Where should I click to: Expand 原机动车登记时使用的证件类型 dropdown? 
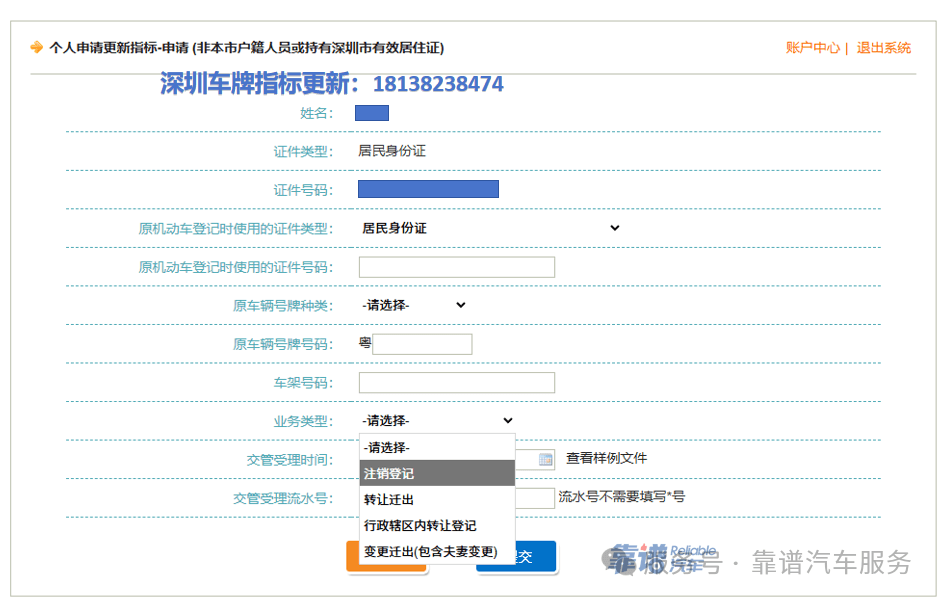[x=490, y=228]
